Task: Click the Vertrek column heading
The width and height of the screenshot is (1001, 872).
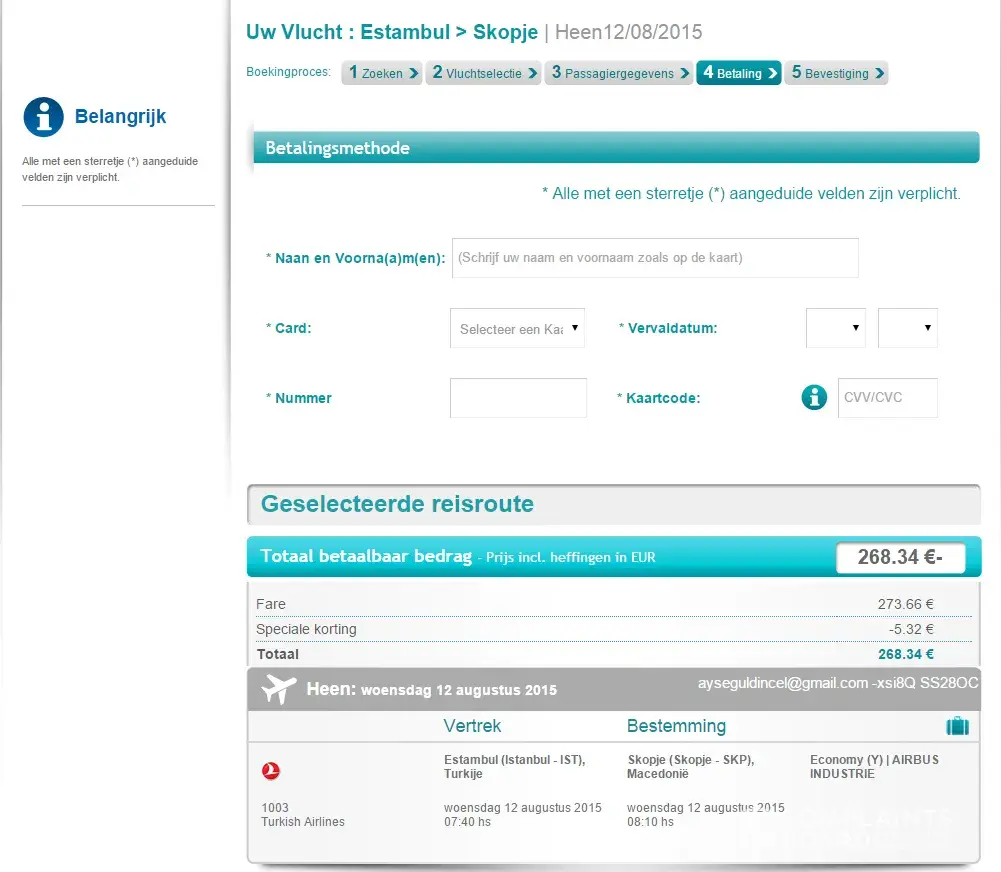Action: point(472,726)
